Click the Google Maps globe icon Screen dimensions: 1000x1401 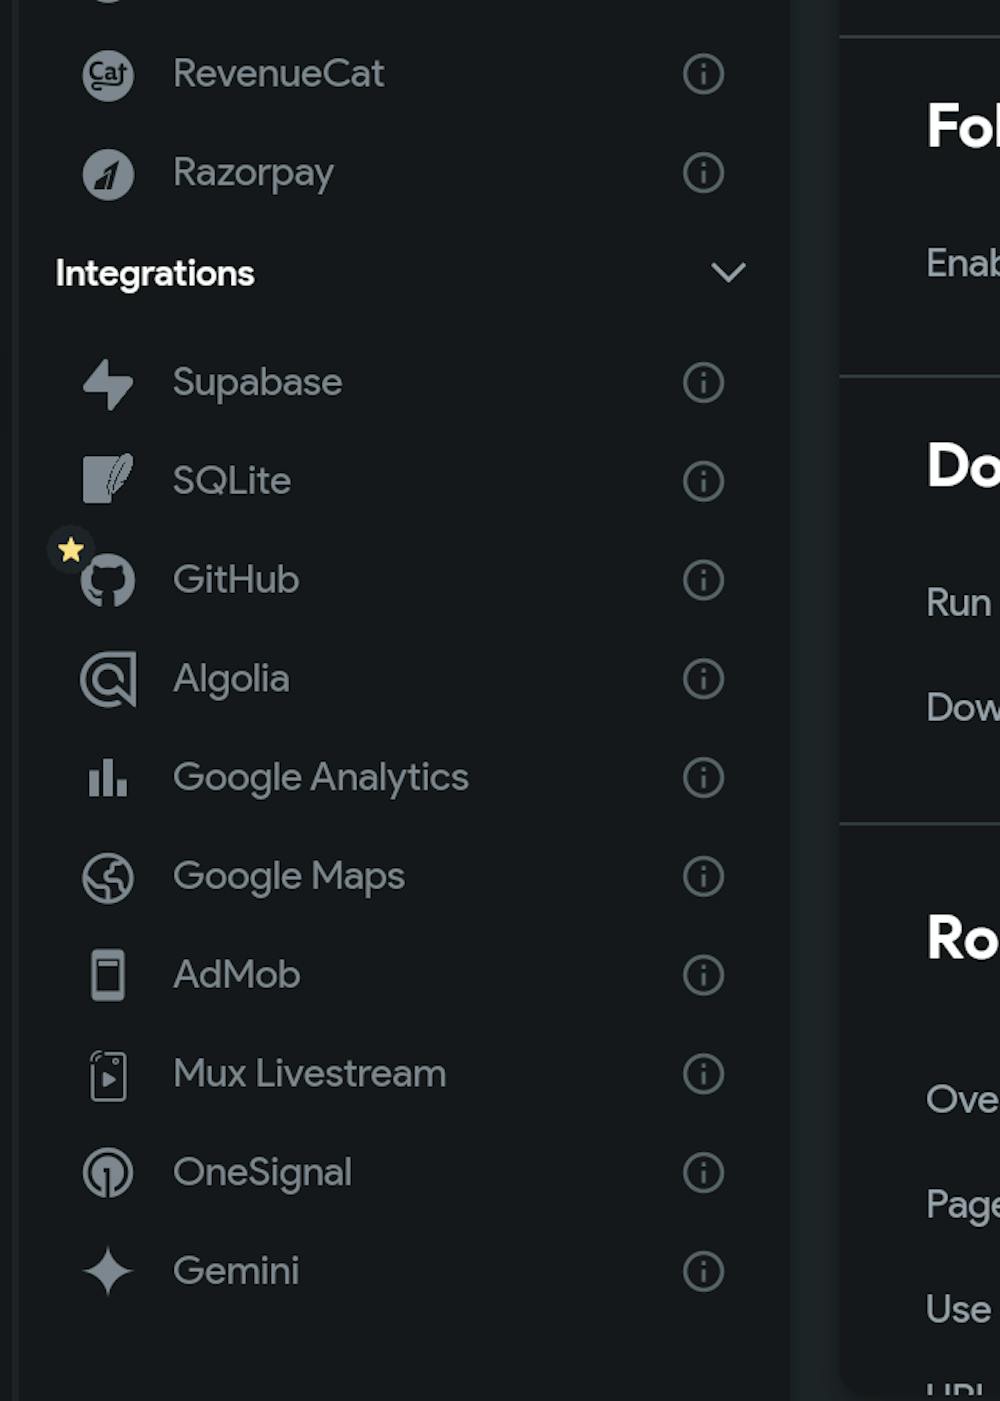coord(108,877)
